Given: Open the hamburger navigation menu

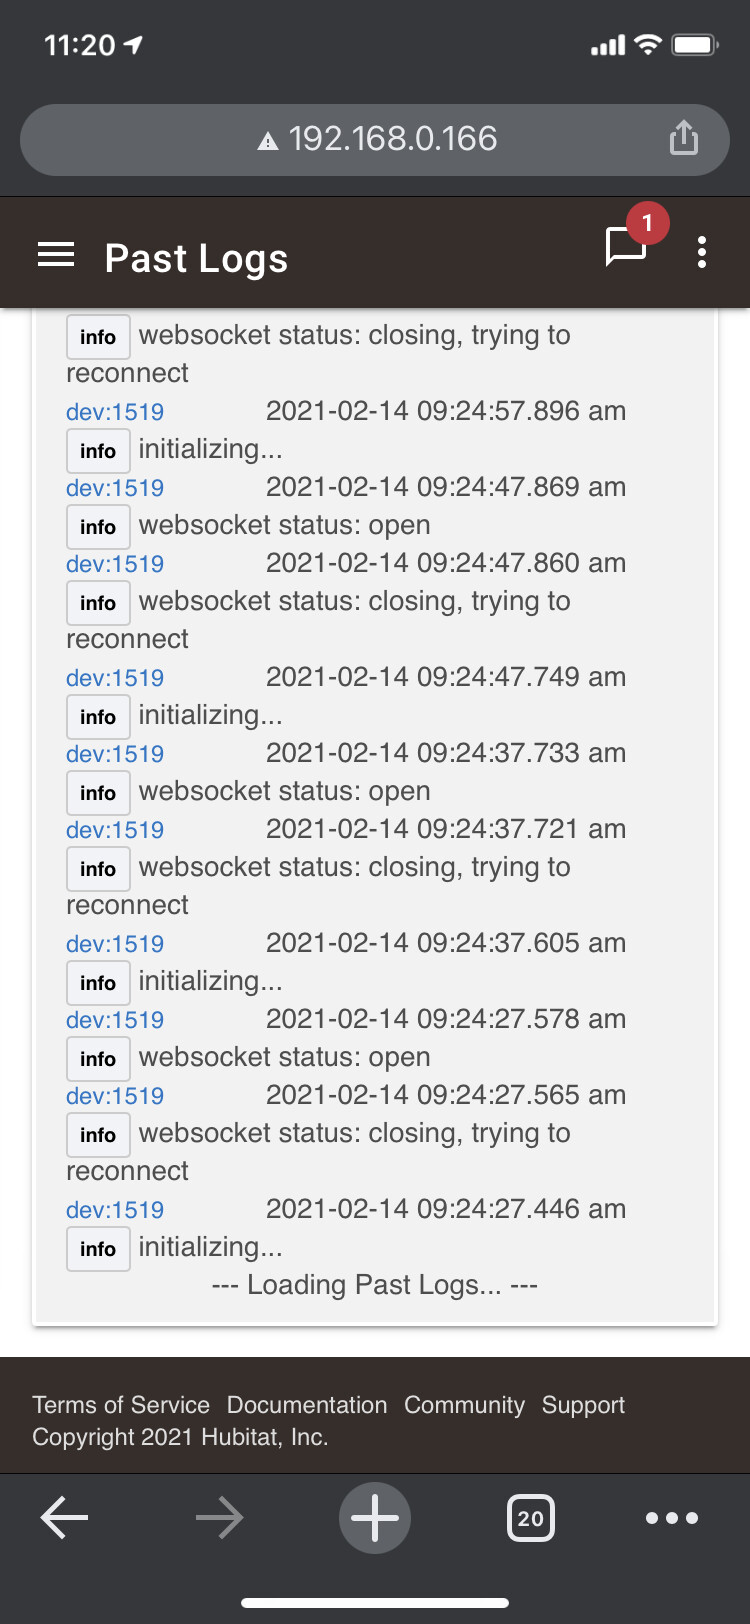Looking at the screenshot, I should 56,255.
